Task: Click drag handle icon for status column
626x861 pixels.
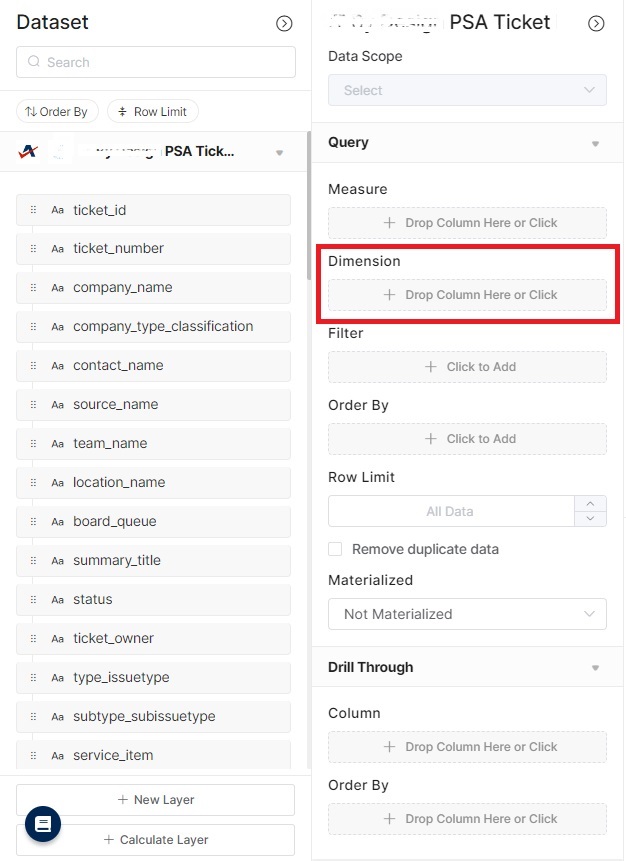Action: [x=33, y=600]
